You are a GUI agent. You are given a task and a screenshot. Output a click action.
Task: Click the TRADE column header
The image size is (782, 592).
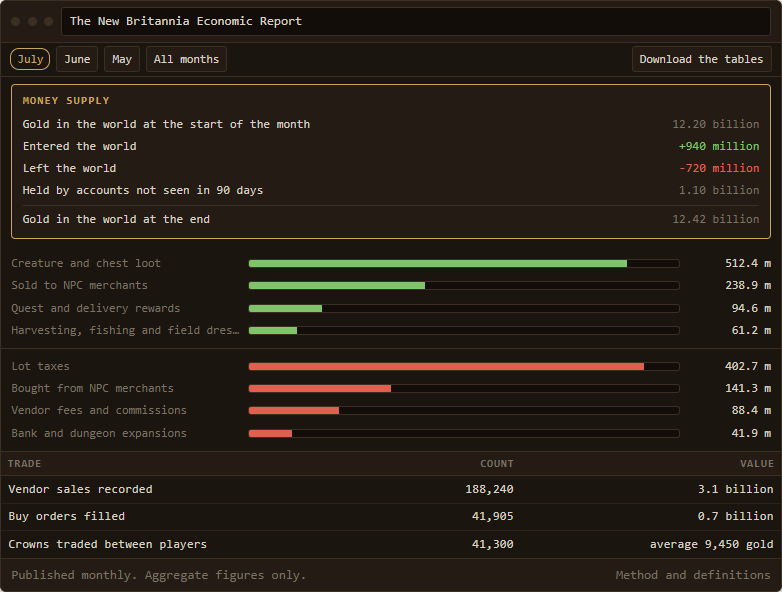tap(24, 464)
